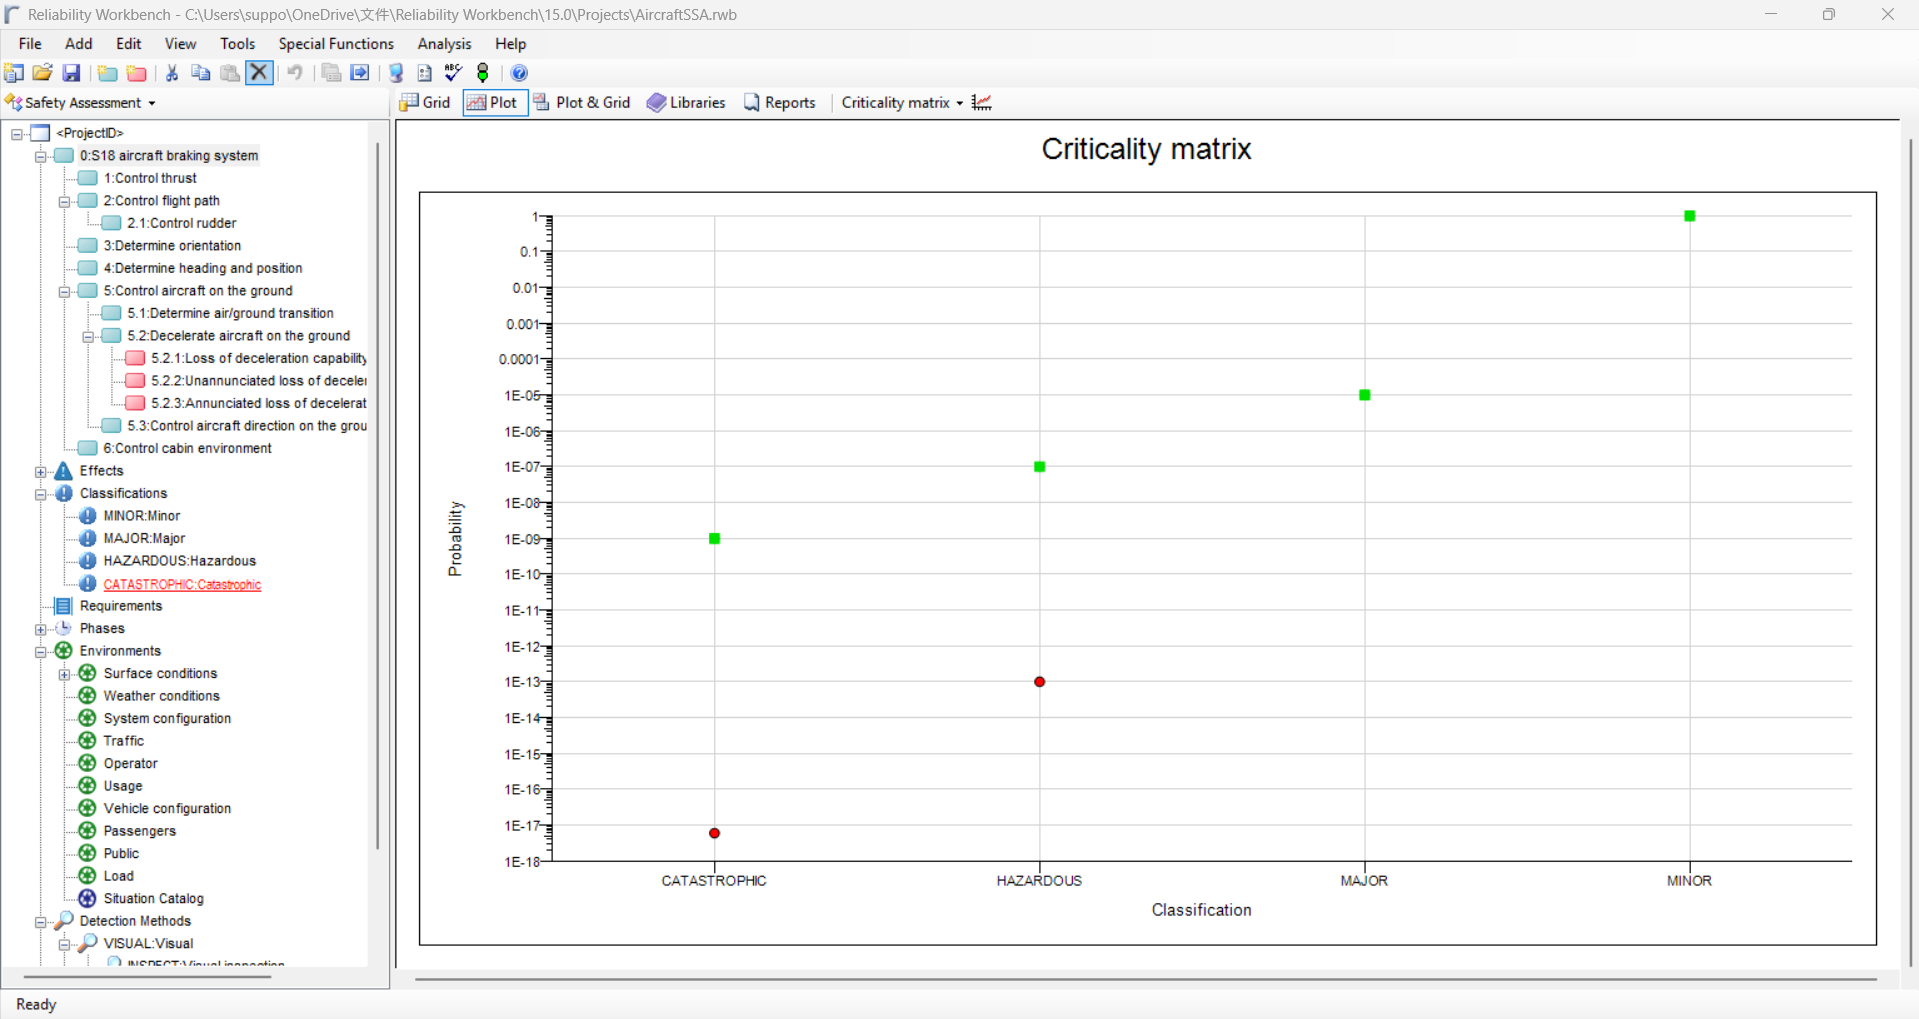Viewport: 1919px width, 1019px height.
Task: Open the Add menu
Action: click(x=78, y=44)
